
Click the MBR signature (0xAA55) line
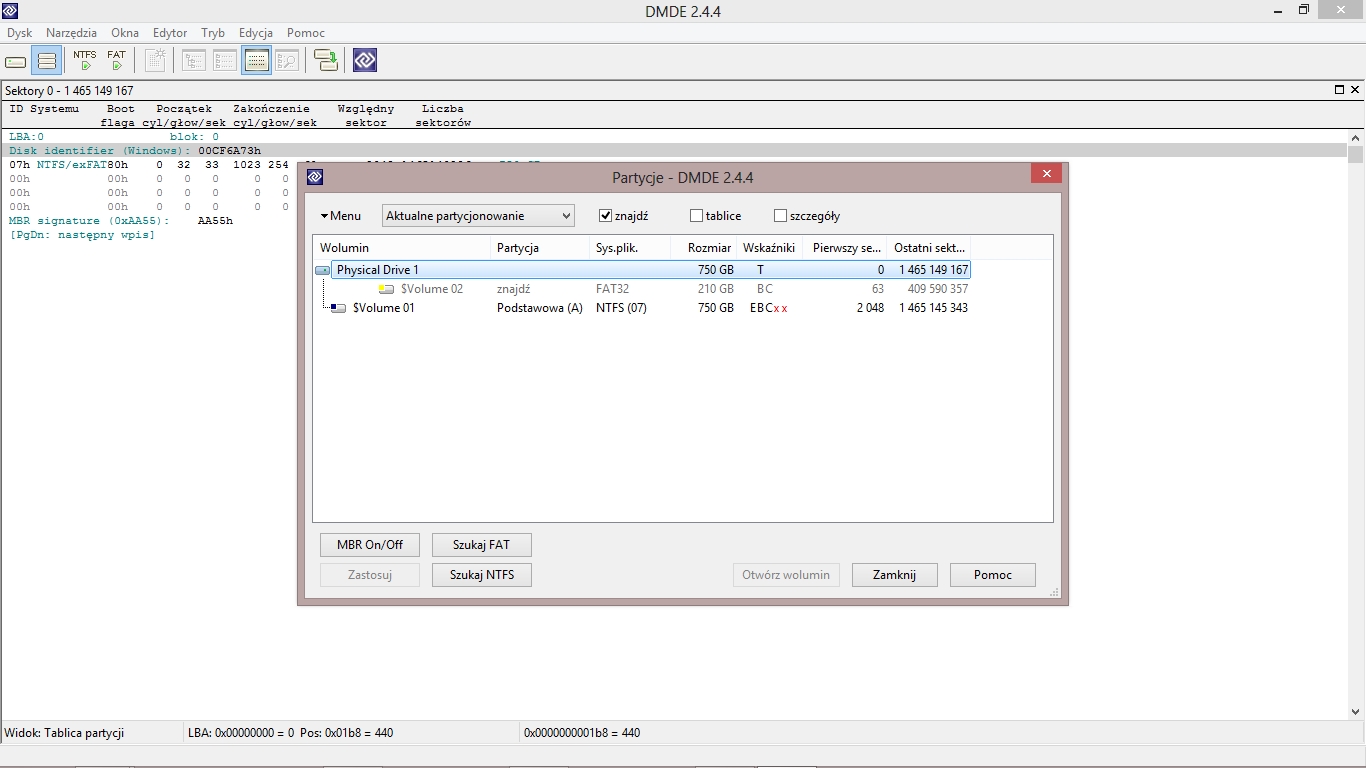(121, 221)
